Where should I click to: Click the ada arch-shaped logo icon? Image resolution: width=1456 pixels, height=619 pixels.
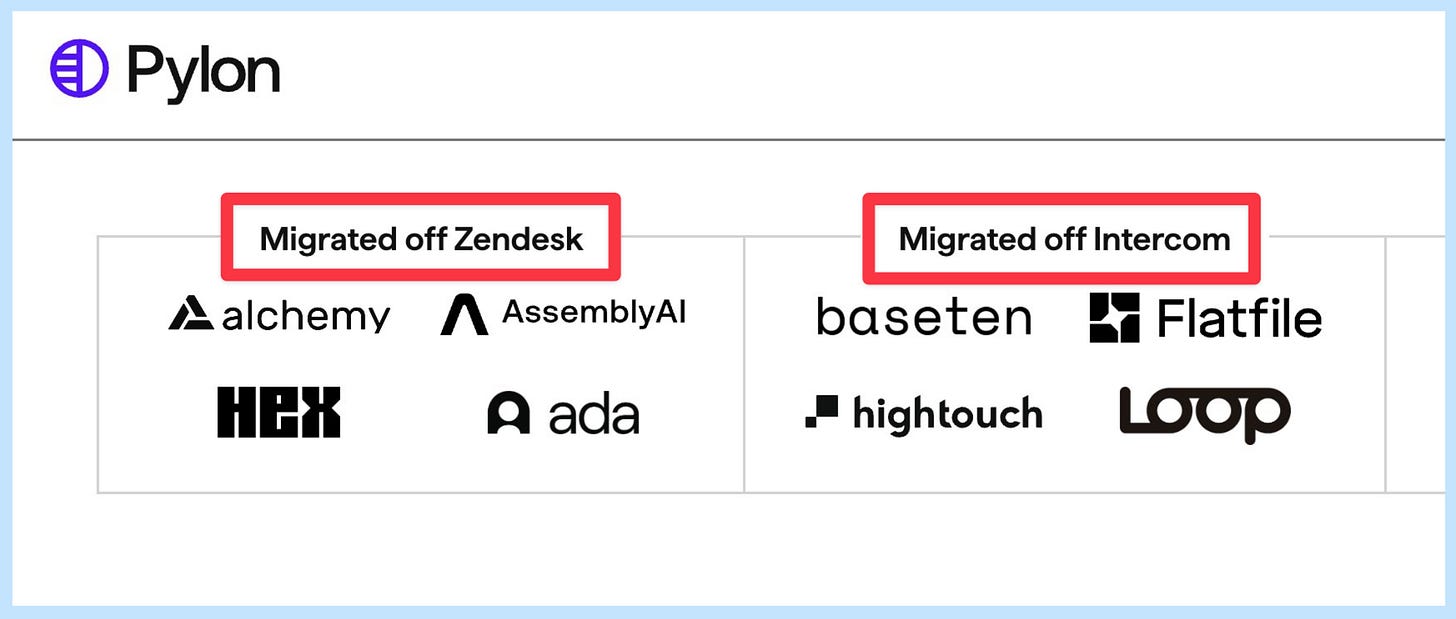click(x=508, y=413)
